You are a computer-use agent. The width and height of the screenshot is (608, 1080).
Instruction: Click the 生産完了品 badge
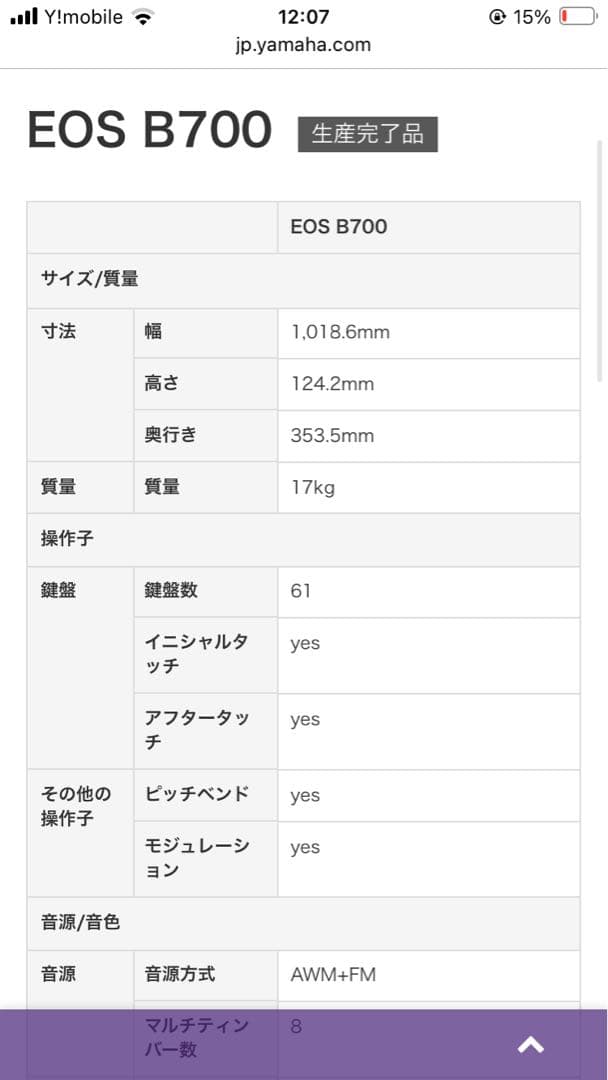367,135
